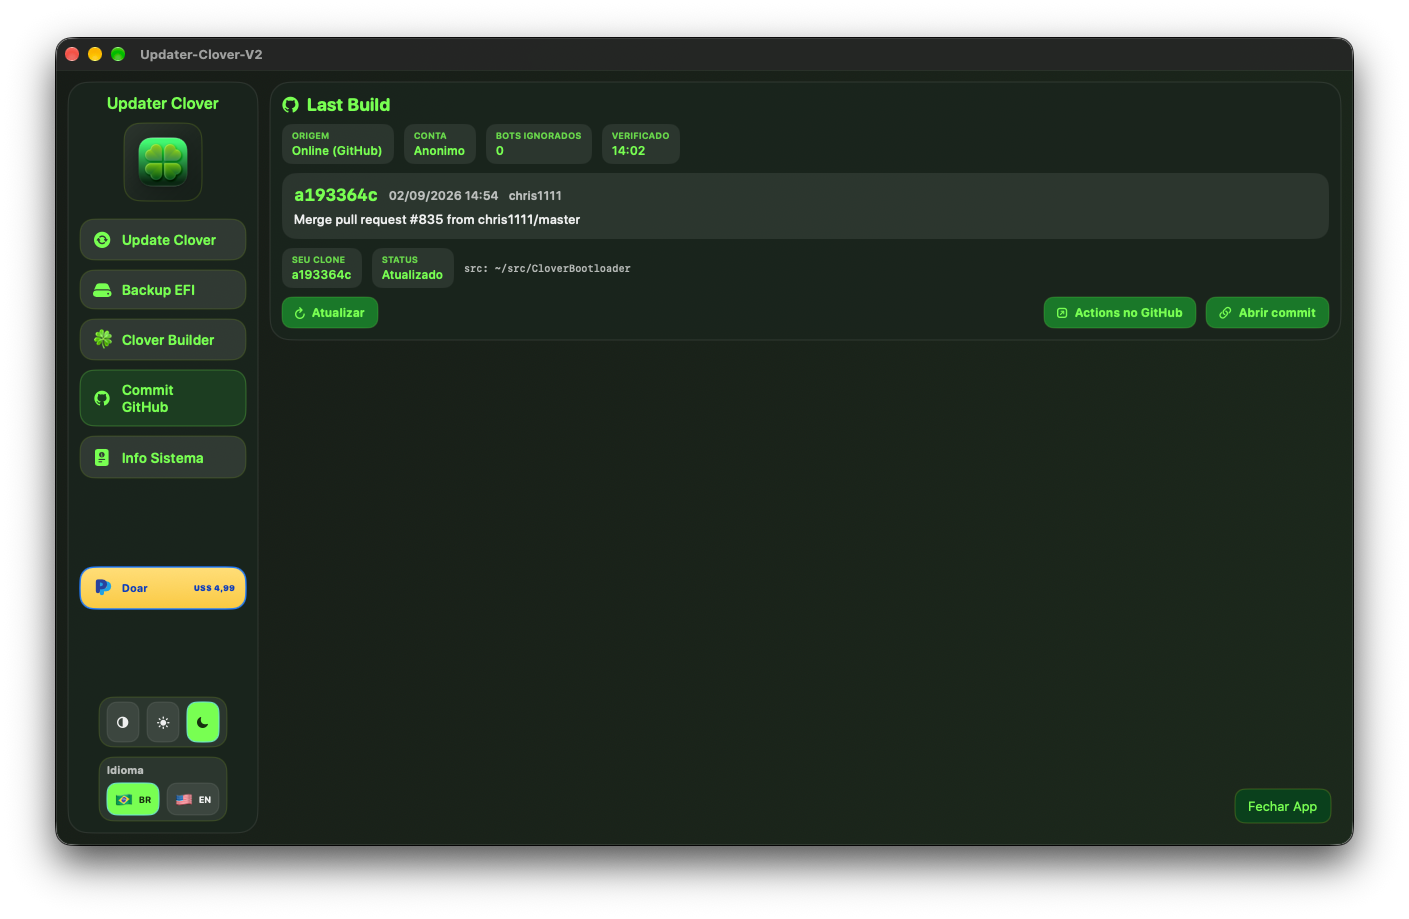Select the auto contrast theme
The height and width of the screenshot is (919, 1409).
point(123,722)
